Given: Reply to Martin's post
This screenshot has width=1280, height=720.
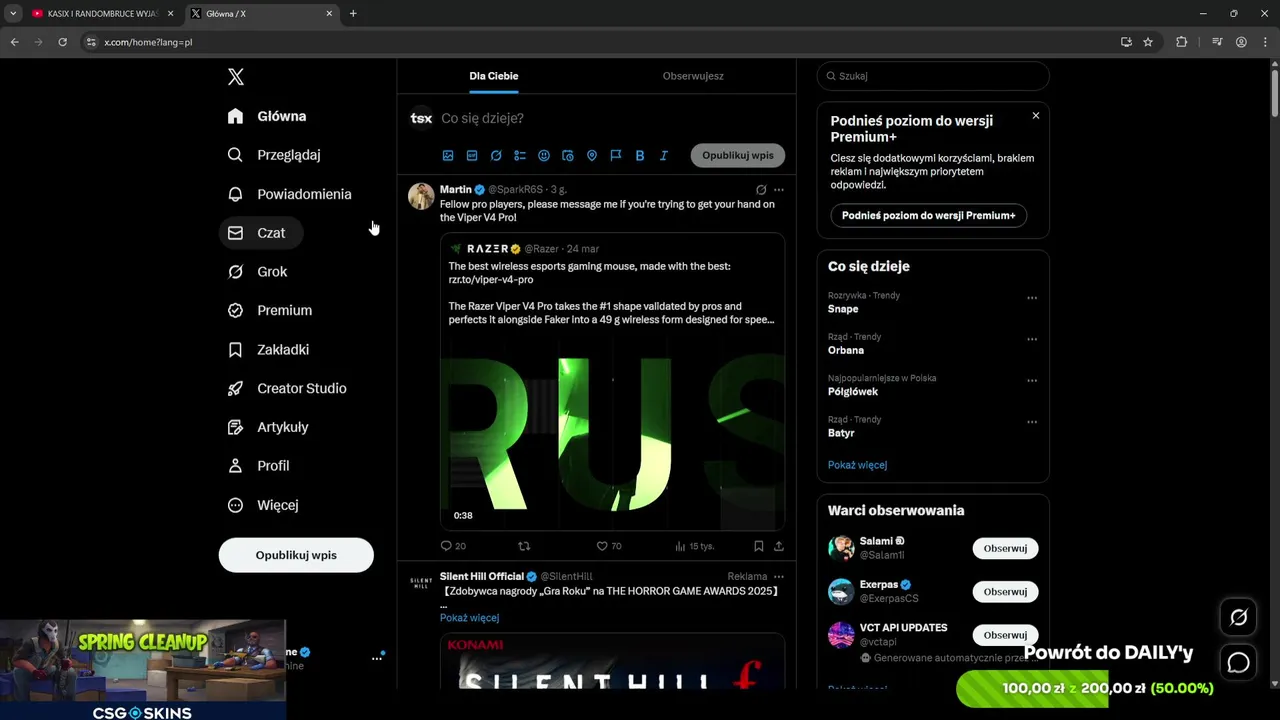Looking at the screenshot, I should [x=453, y=546].
